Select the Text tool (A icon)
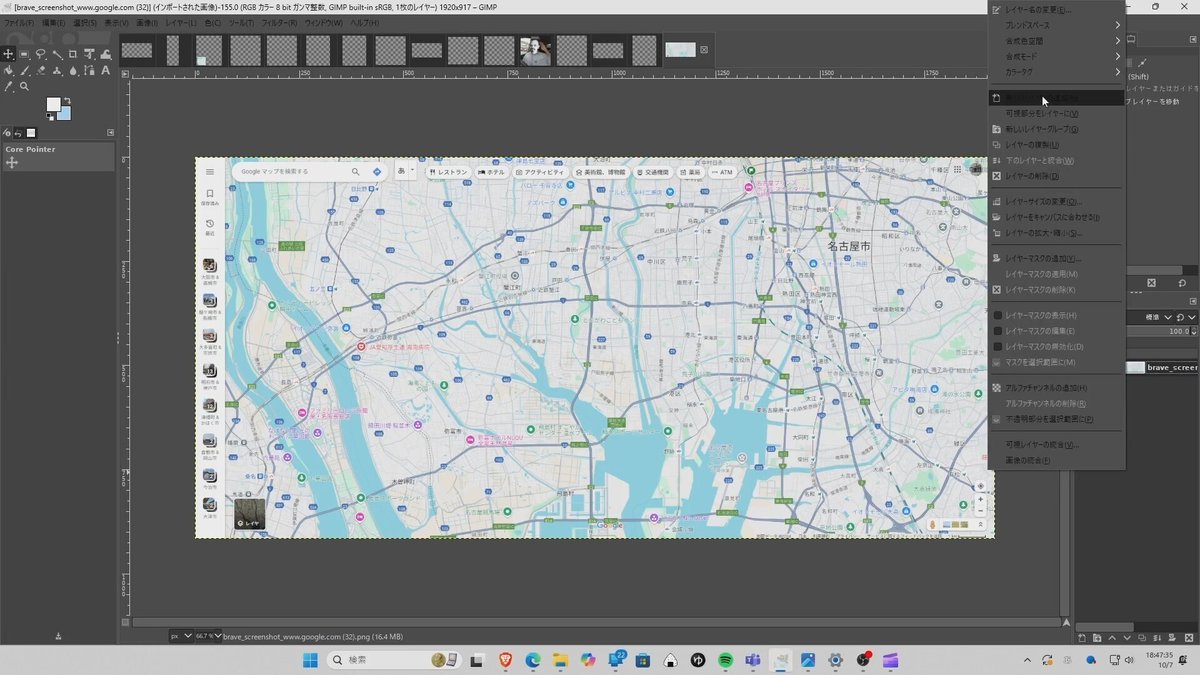 pos(105,70)
